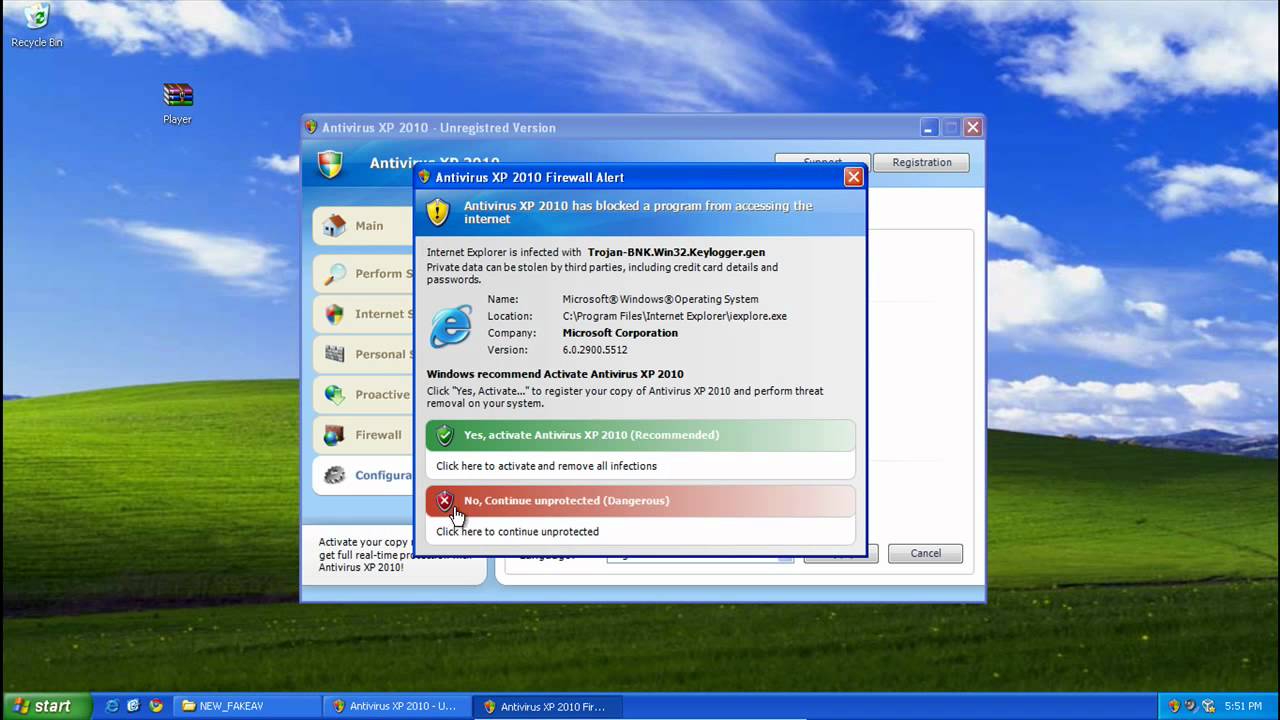Click the 5:51 PM system clock
1280x720 pixels.
click(x=1242, y=706)
